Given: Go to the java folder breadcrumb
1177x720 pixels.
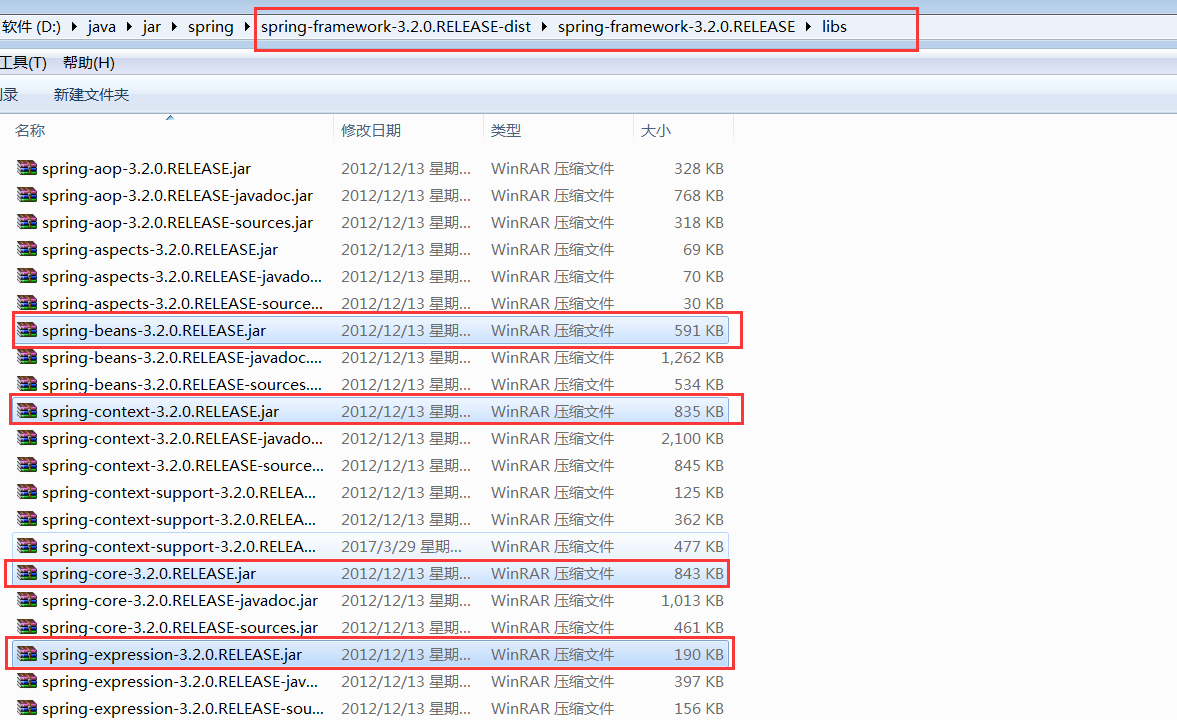Looking at the screenshot, I should (101, 27).
